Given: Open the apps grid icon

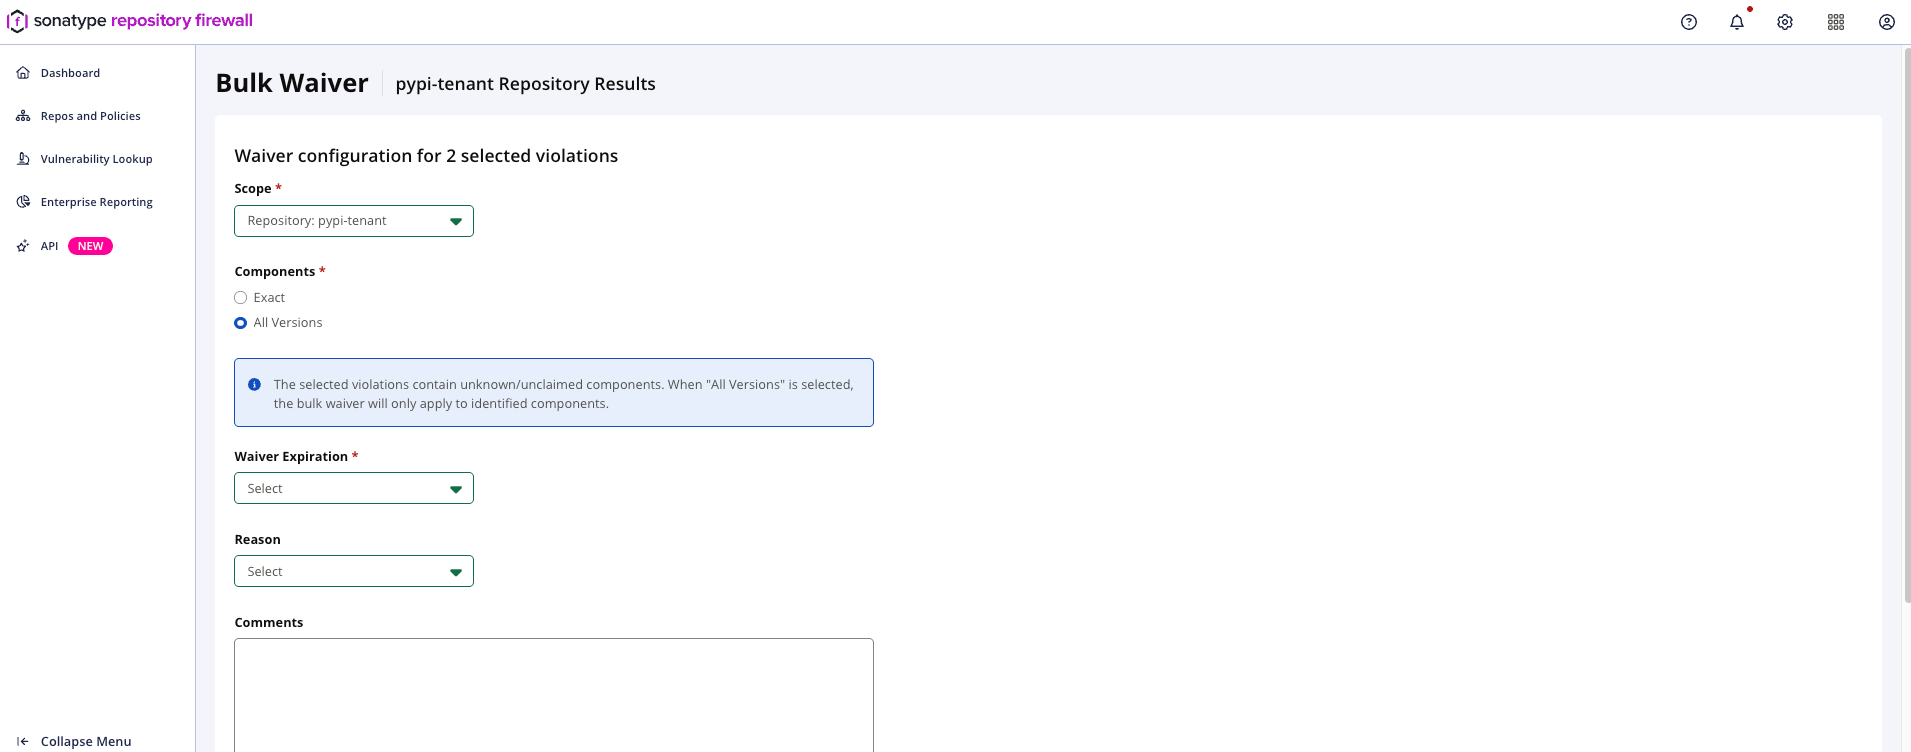Looking at the screenshot, I should [x=1836, y=22].
